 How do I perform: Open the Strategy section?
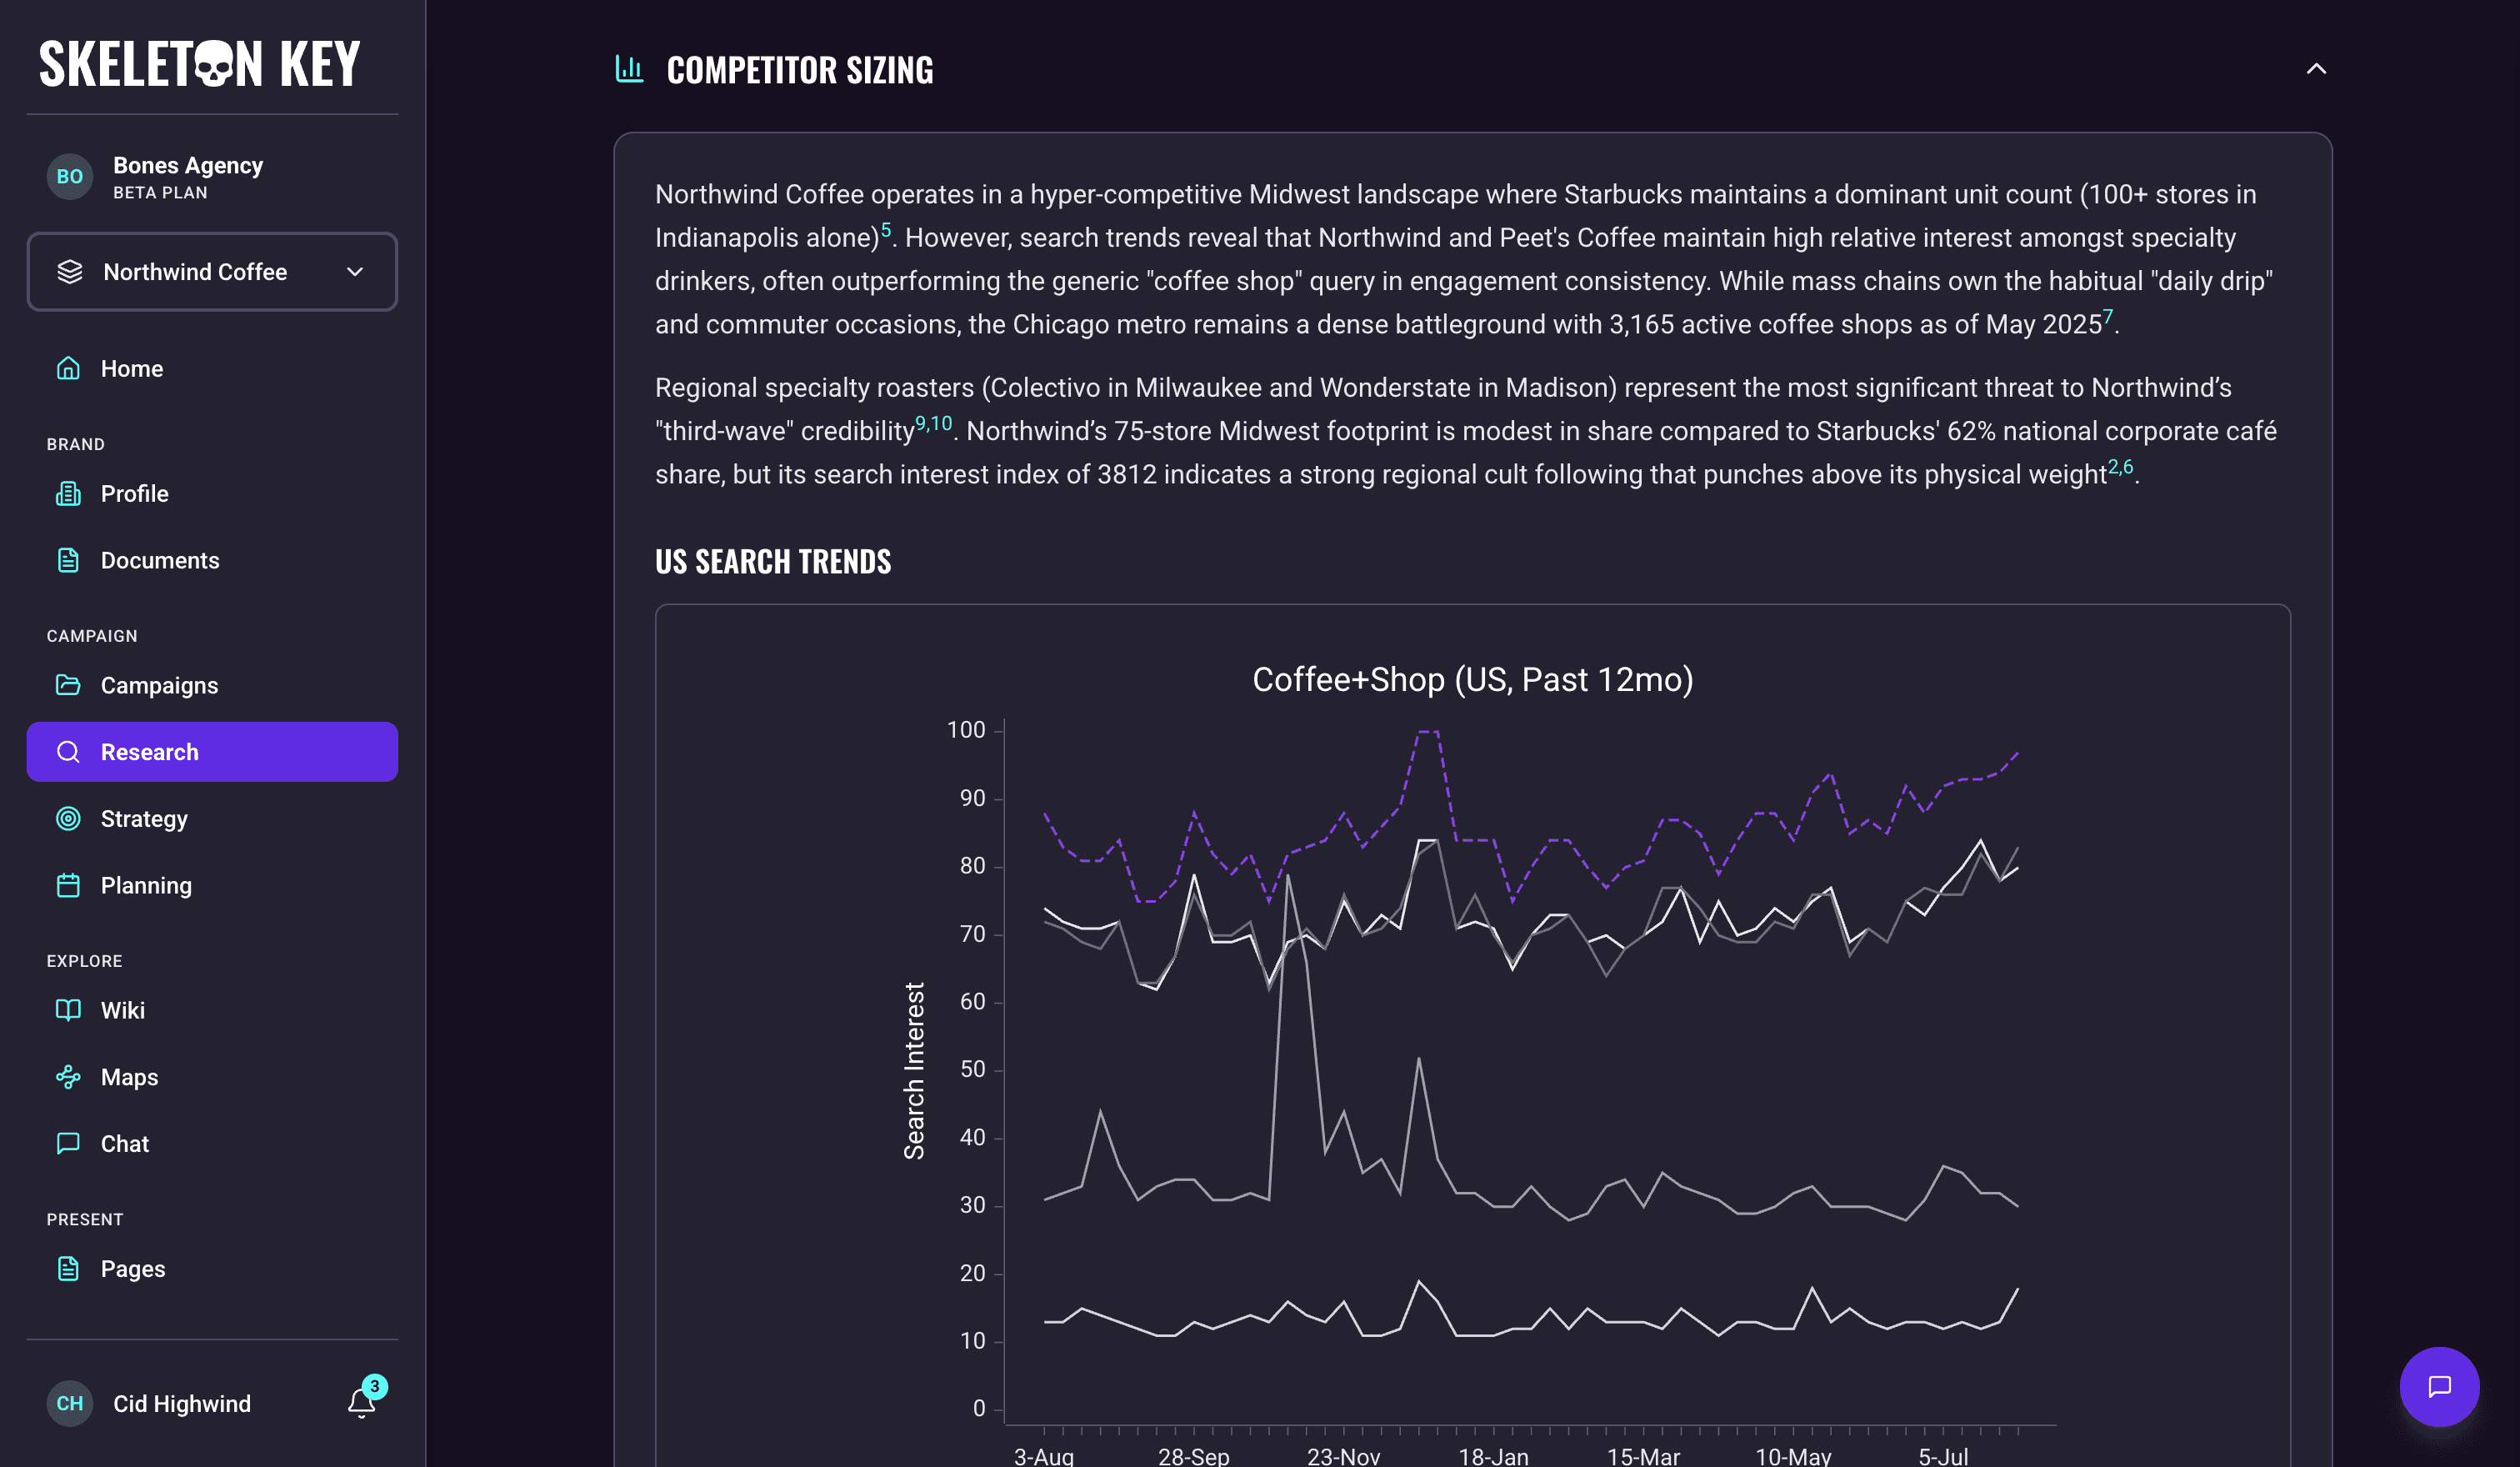coord(212,819)
